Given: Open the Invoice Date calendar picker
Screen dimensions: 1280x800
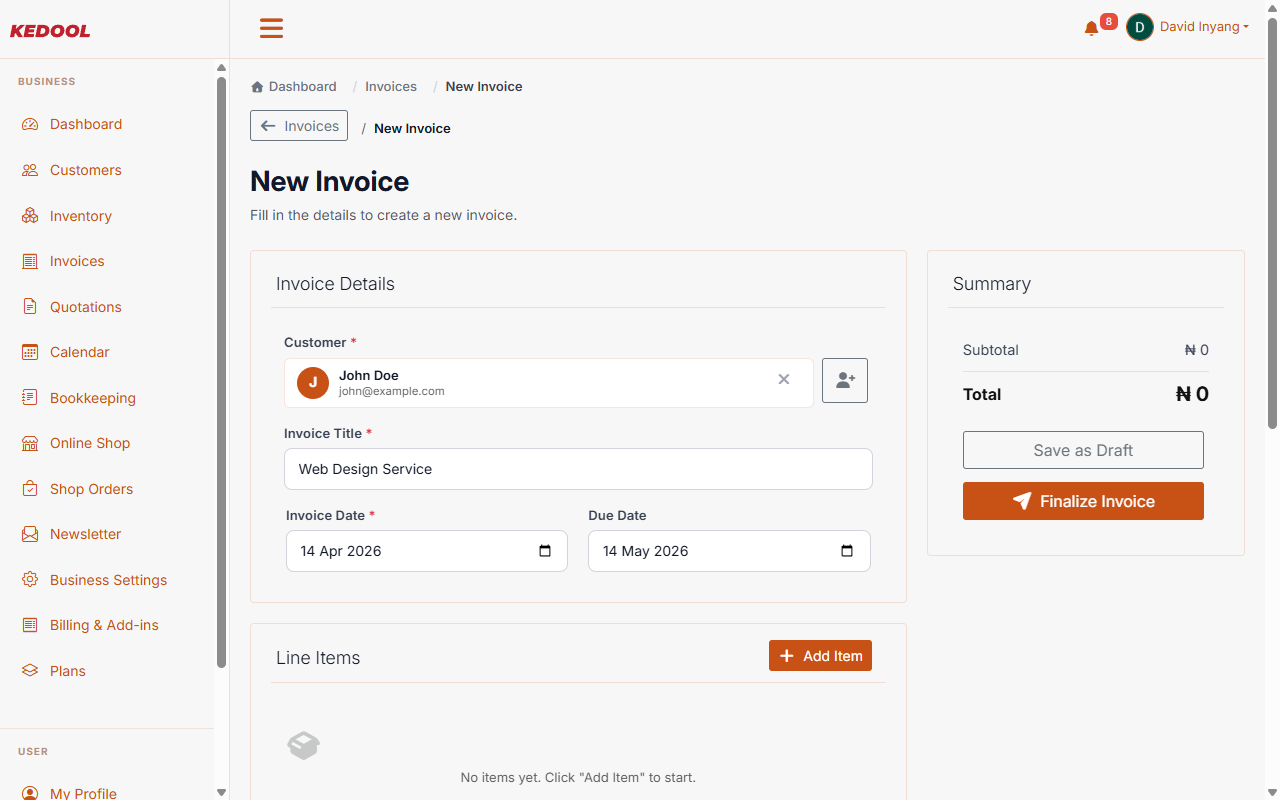Looking at the screenshot, I should click(x=545, y=551).
